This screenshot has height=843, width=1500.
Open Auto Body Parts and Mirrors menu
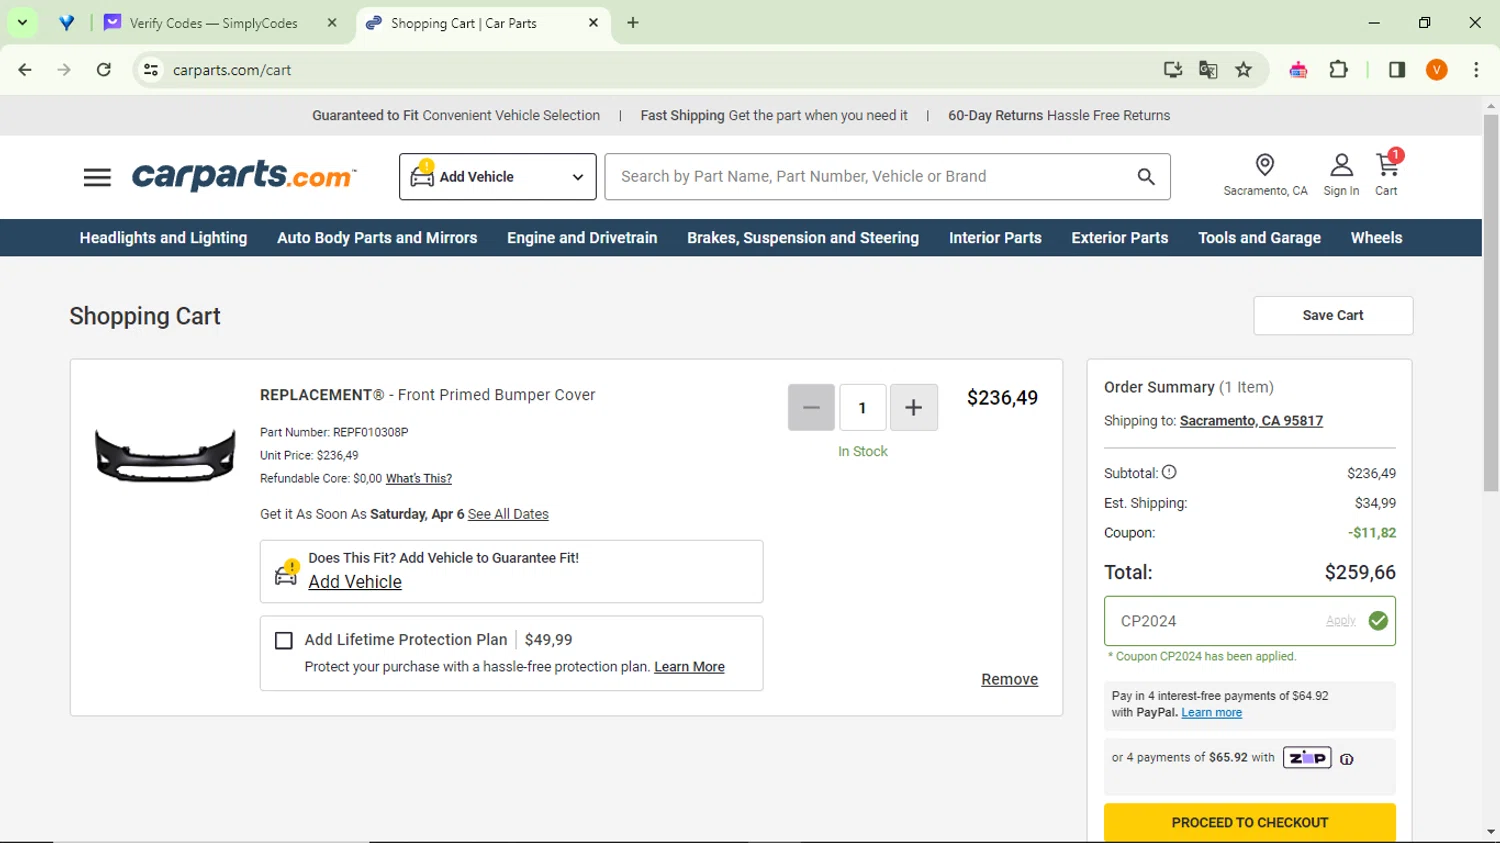point(377,238)
